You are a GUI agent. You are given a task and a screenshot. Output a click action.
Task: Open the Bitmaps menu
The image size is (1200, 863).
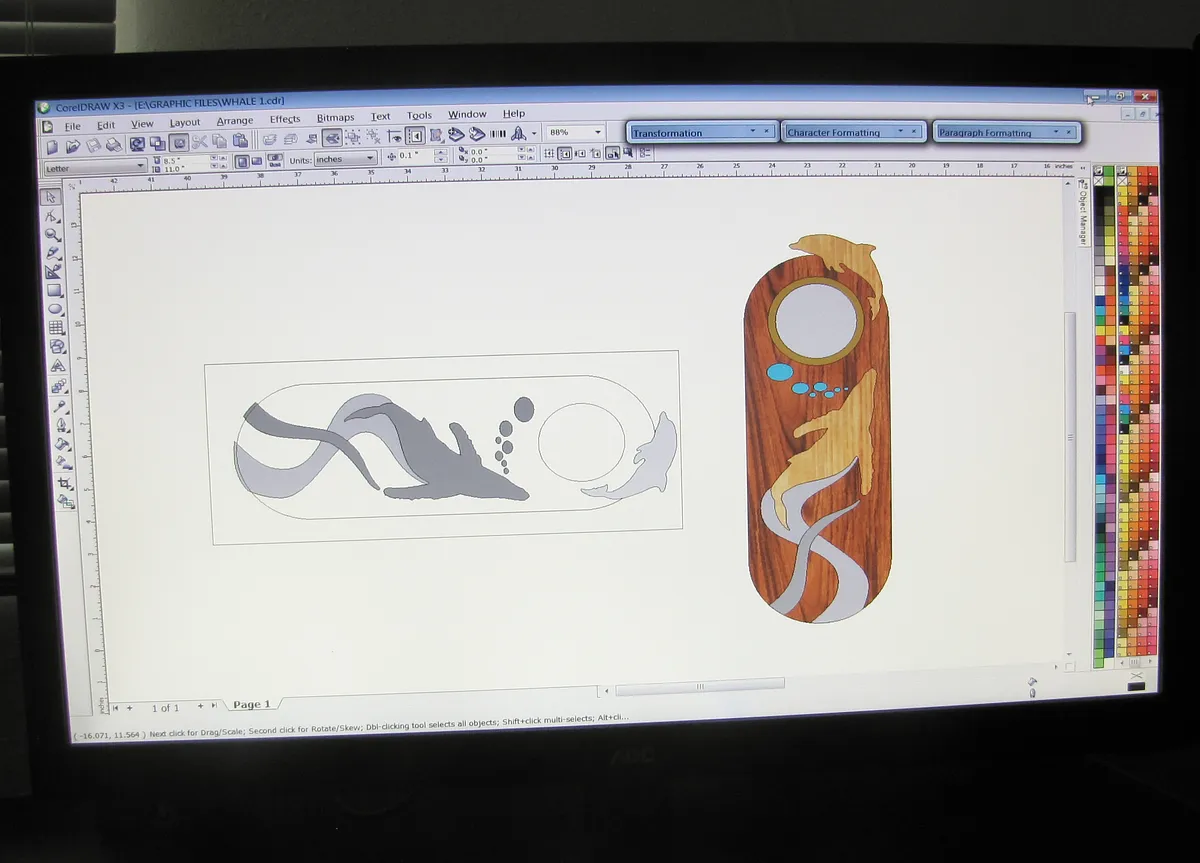(x=335, y=117)
